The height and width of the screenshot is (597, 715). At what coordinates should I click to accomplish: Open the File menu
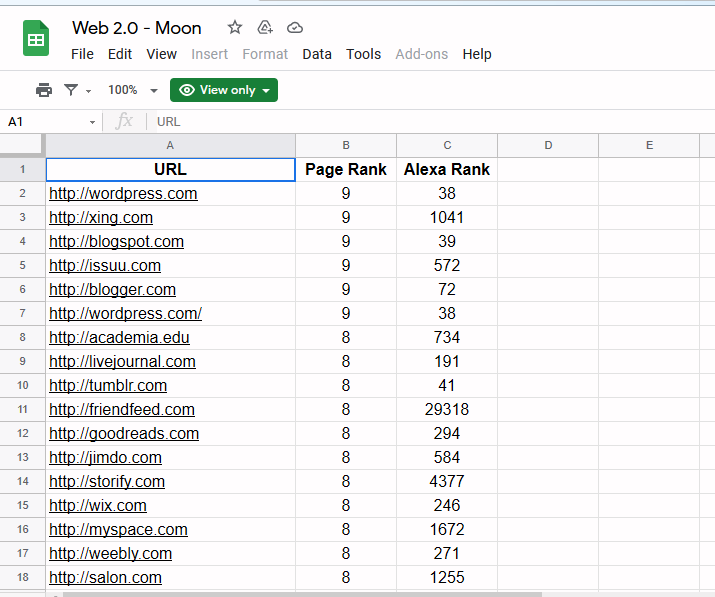click(x=82, y=54)
